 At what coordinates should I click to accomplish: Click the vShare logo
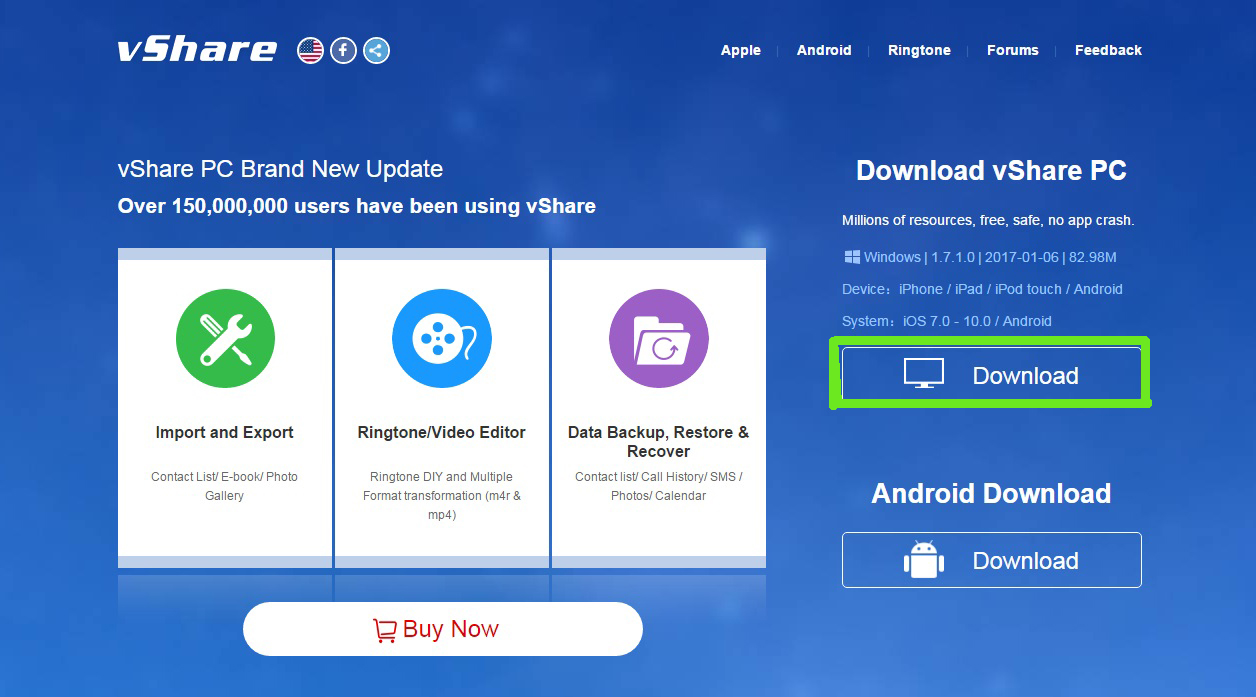click(x=197, y=50)
